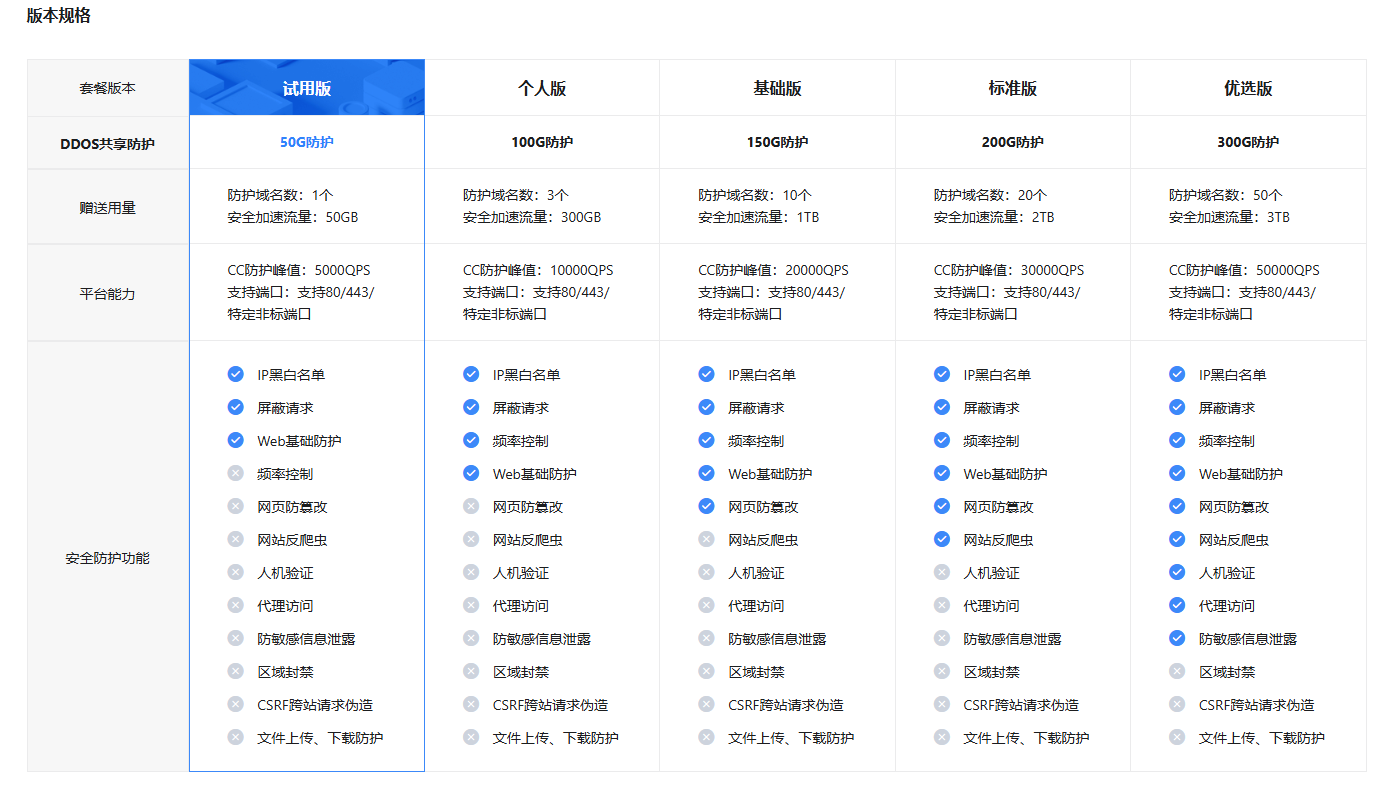The height and width of the screenshot is (796, 1394).
Task: Click the checkmark beside 防敏感信息泄露 in 优选版
Action: pos(1177,638)
